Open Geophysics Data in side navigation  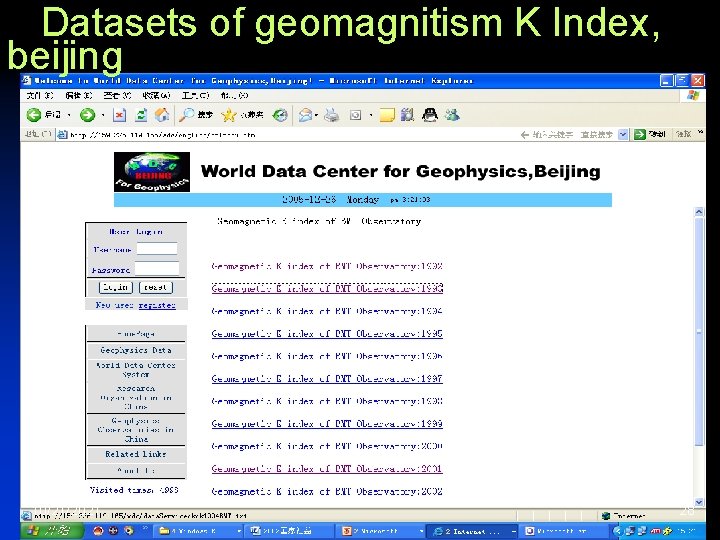click(136, 350)
